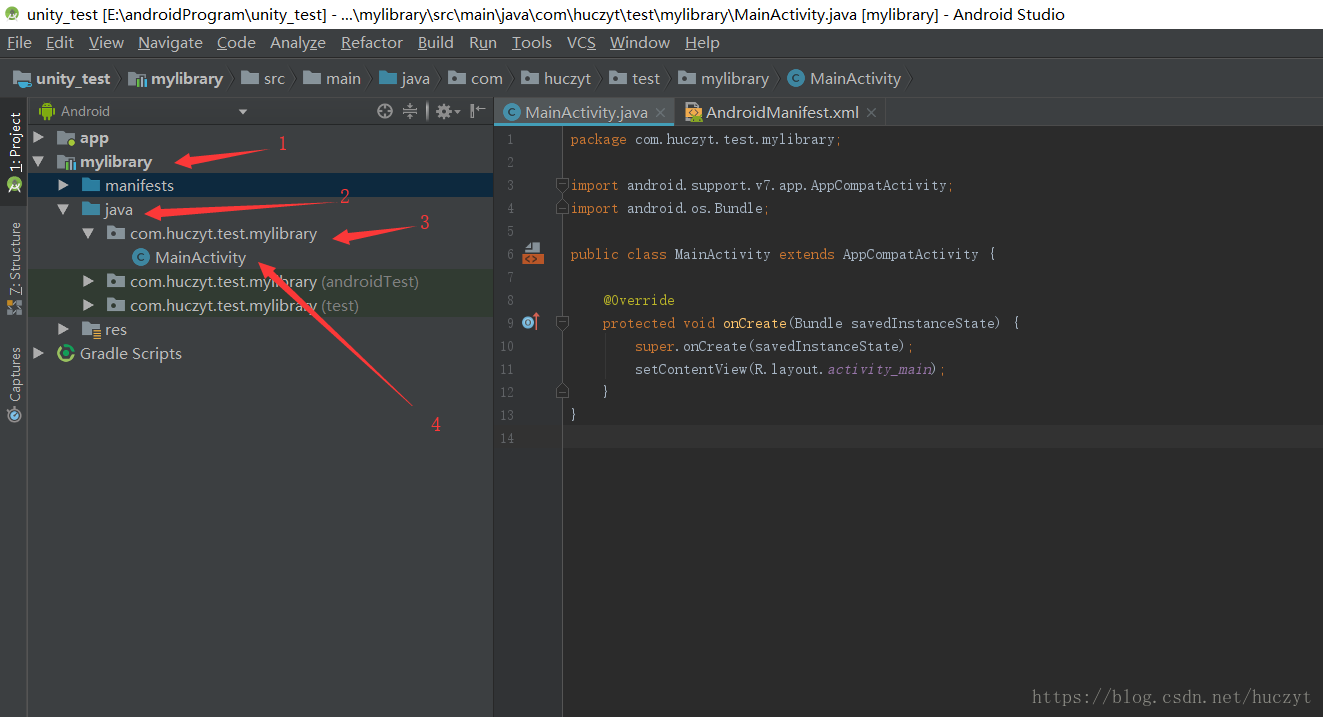Expand the (test) package node
1323x717 pixels.
pyautogui.click(x=89, y=306)
